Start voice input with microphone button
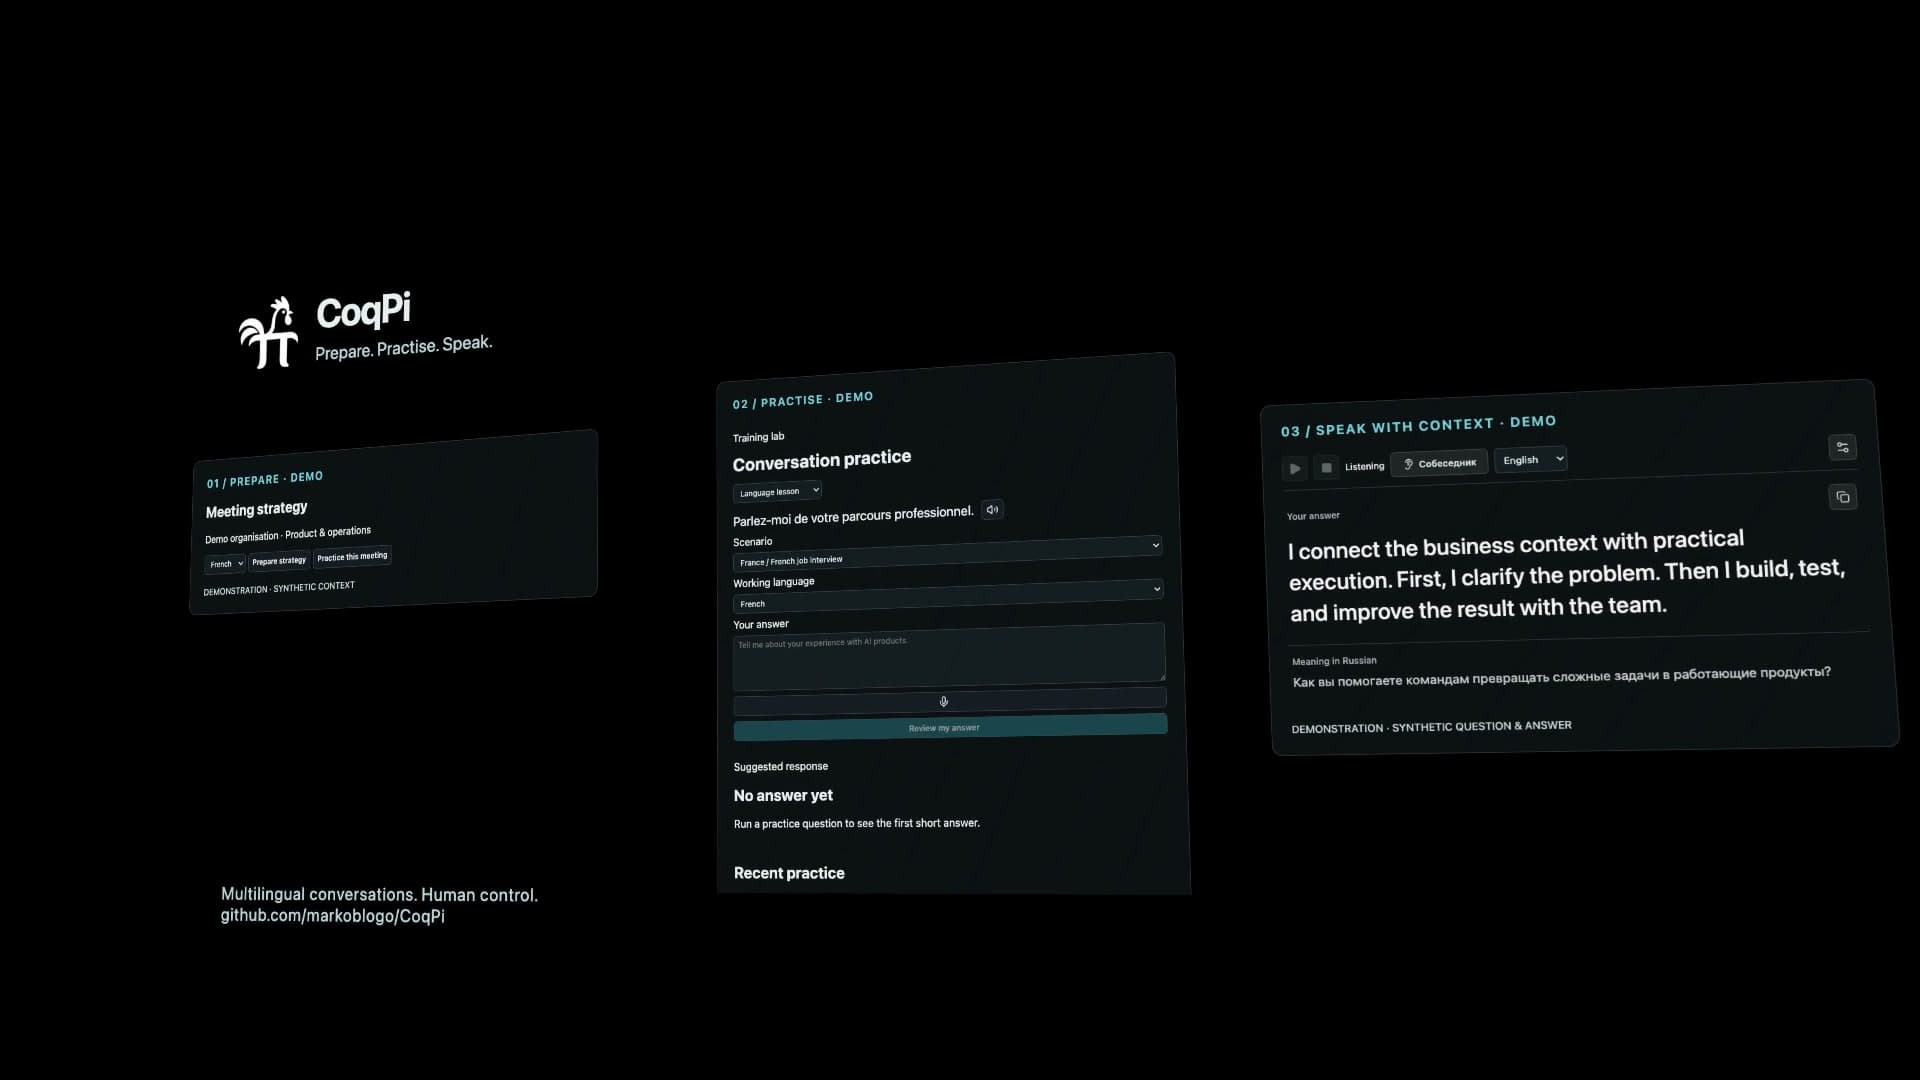Image resolution: width=1920 pixels, height=1080 pixels. tap(949, 701)
